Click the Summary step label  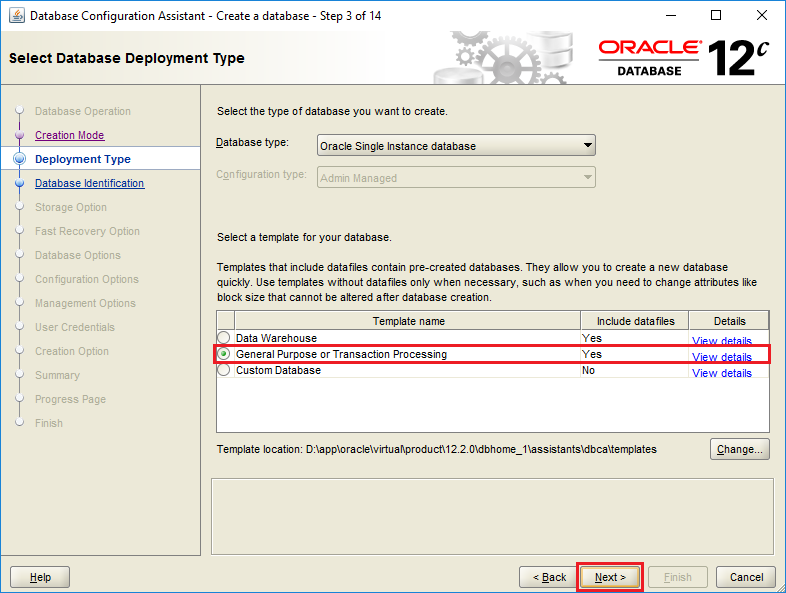pos(57,375)
